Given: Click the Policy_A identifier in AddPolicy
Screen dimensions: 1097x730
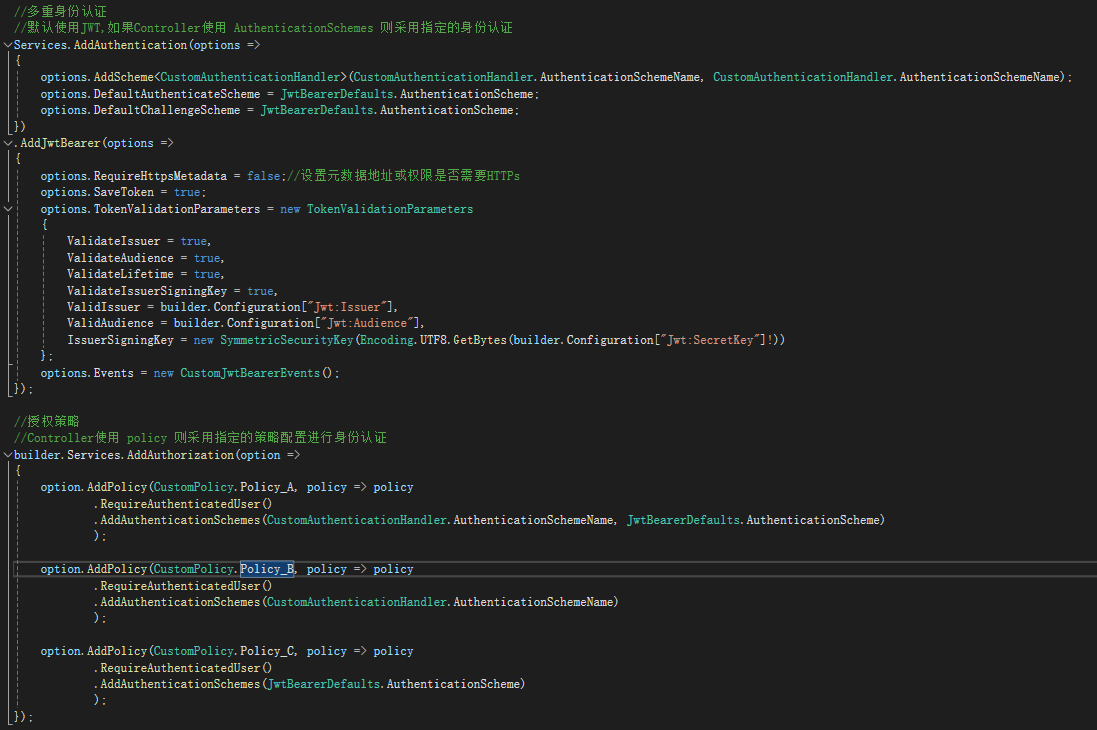Looking at the screenshot, I should point(267,487).
